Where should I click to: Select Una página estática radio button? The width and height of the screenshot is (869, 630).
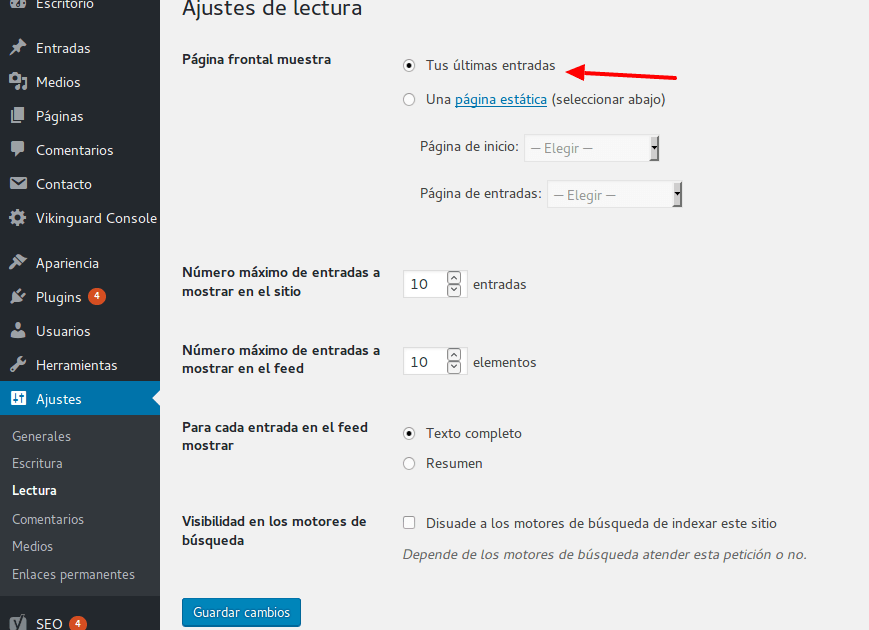point(409,100)
